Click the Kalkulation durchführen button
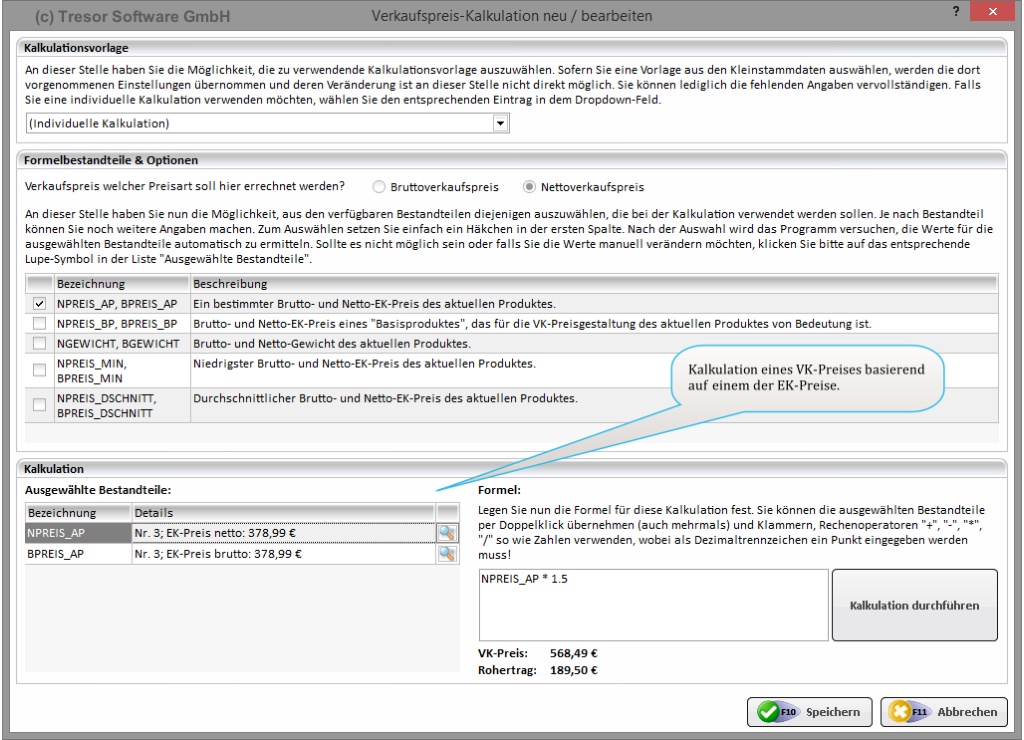 [914, 605]
